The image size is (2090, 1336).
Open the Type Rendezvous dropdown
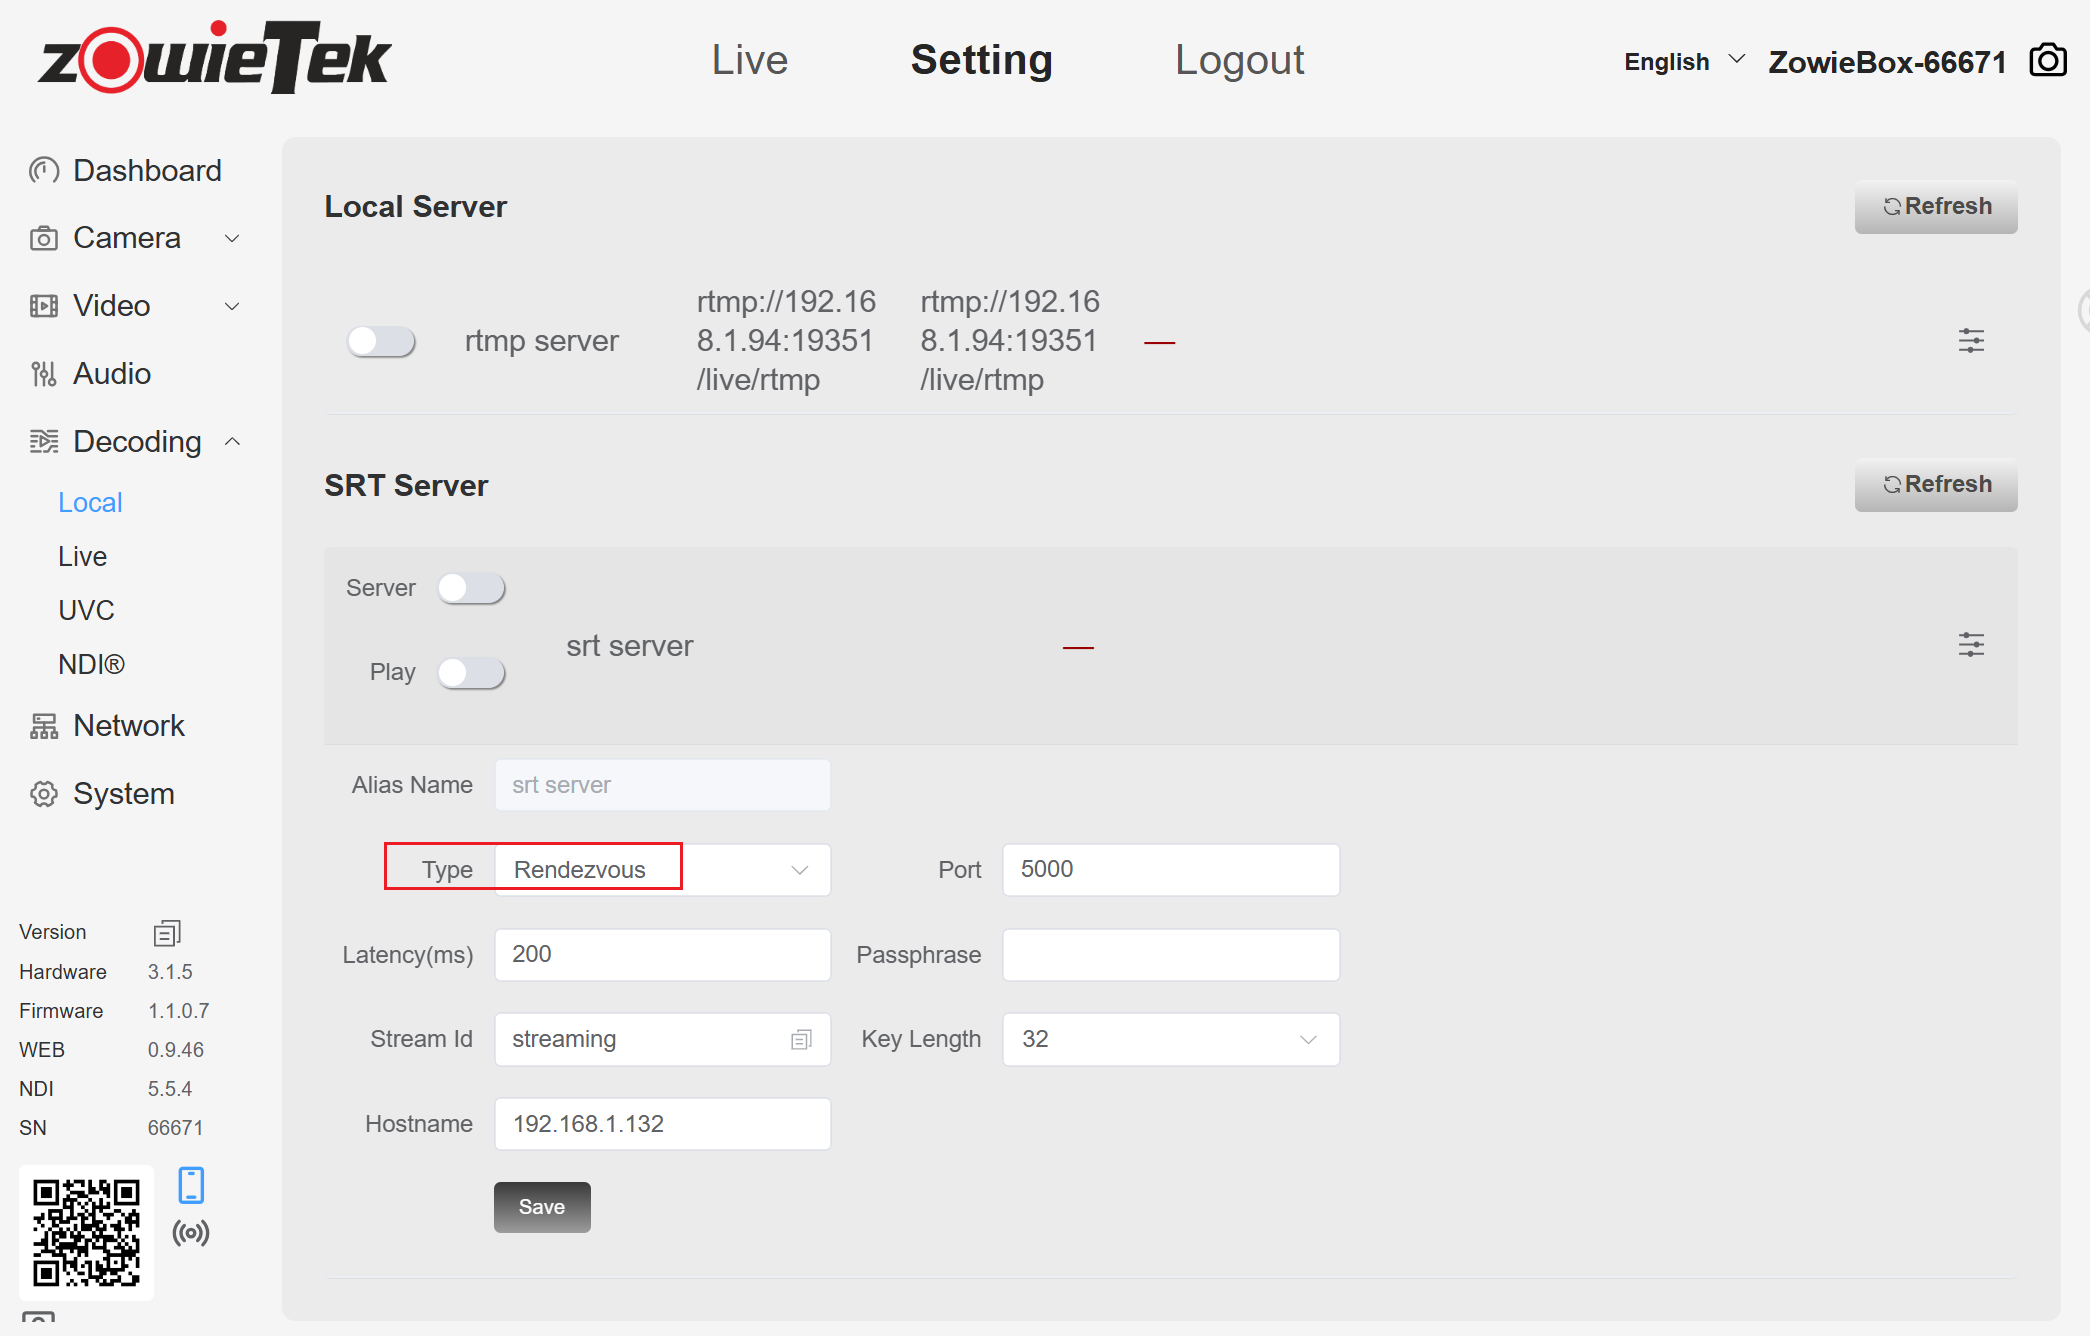(662, 870)
